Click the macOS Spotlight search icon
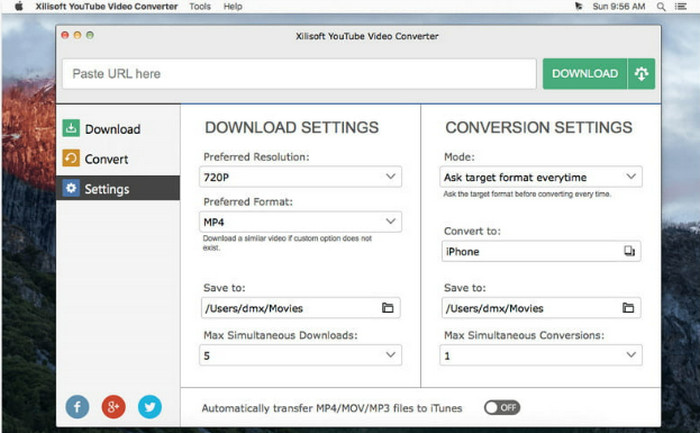The height and width of the screenshot is (433, 700). [663, 6]
